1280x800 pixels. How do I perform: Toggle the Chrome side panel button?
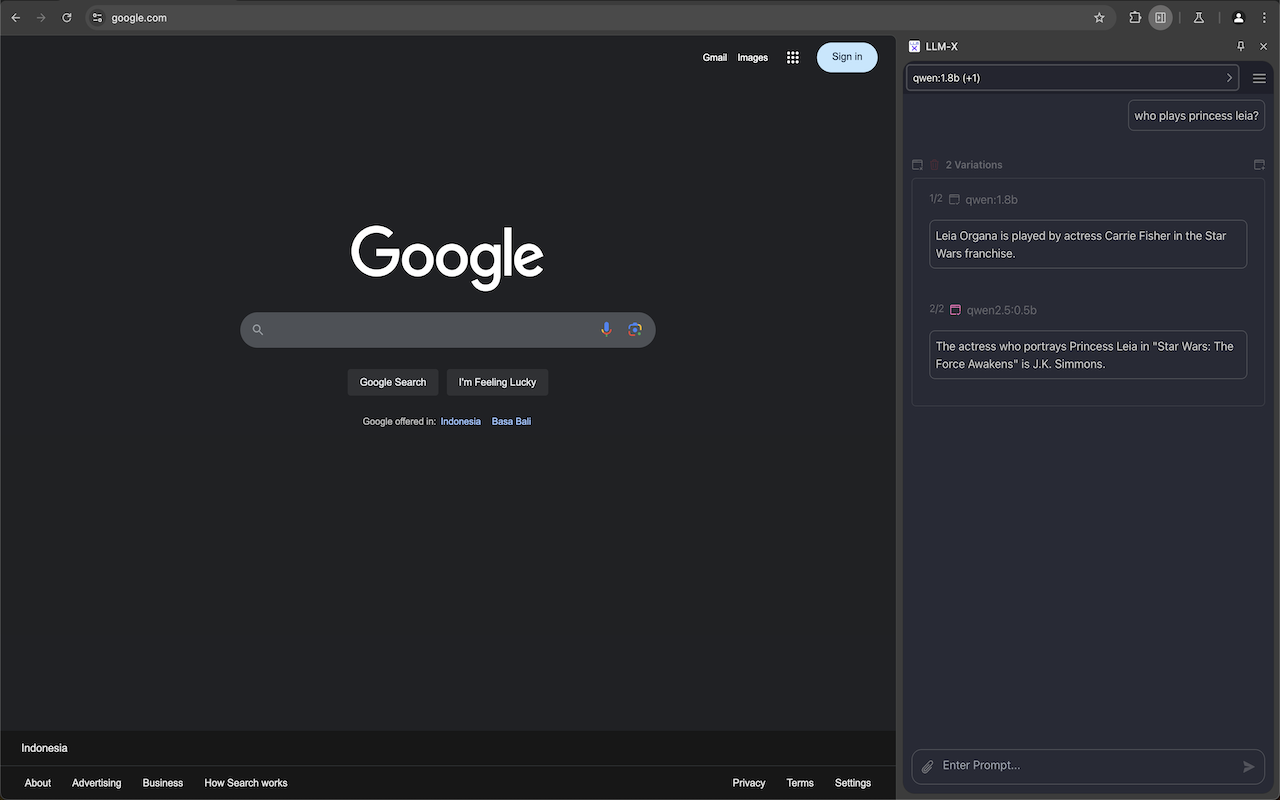[x=1160, y=18]
